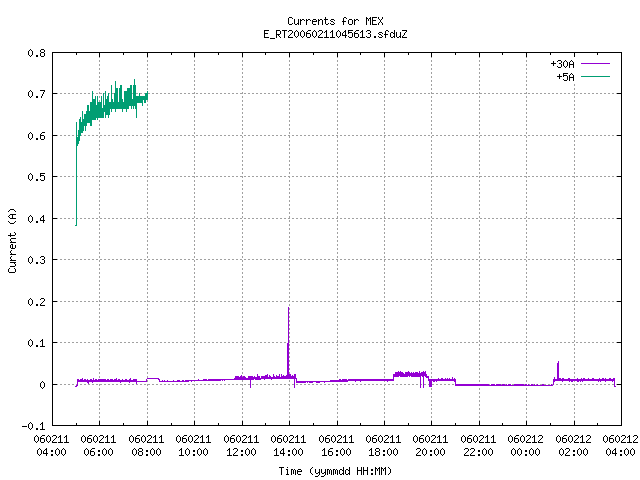Click the 0.1 y-axis tick label
This screenshot has height=480, width=640.
point(36,343)
